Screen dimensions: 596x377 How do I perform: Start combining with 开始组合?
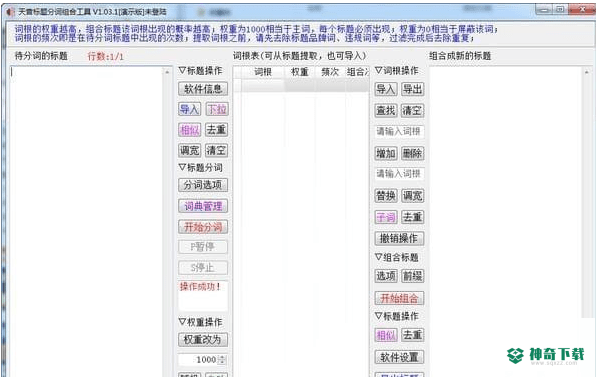399,298
